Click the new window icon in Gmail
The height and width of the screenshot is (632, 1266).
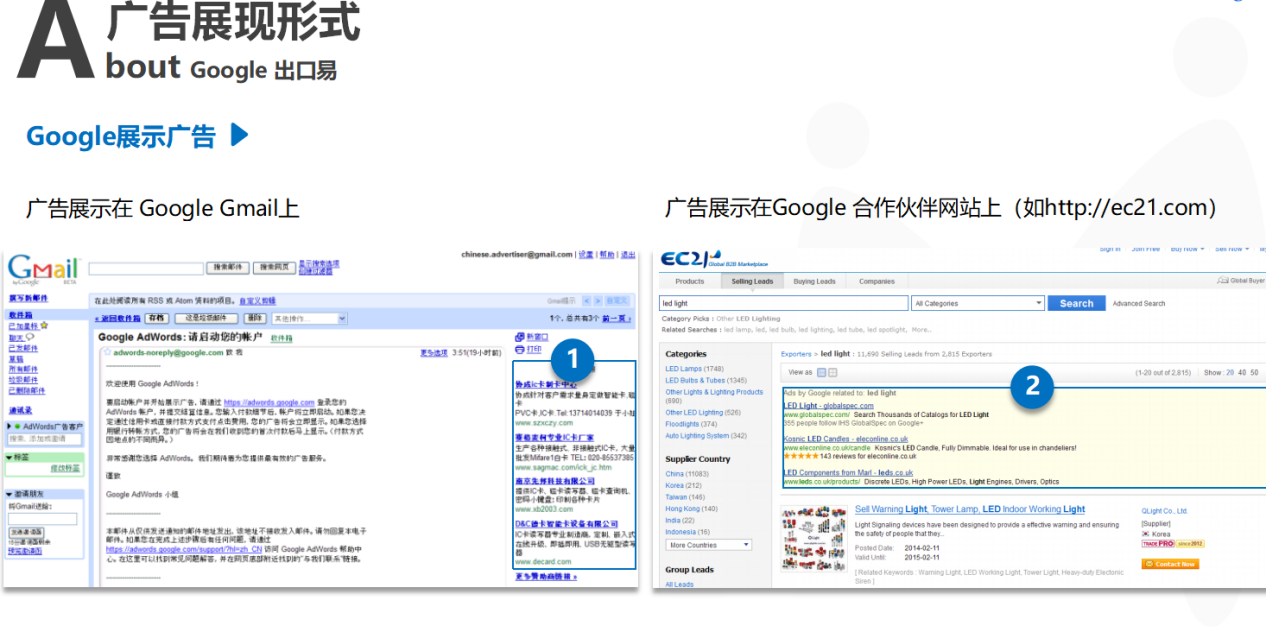pos(519,337)
